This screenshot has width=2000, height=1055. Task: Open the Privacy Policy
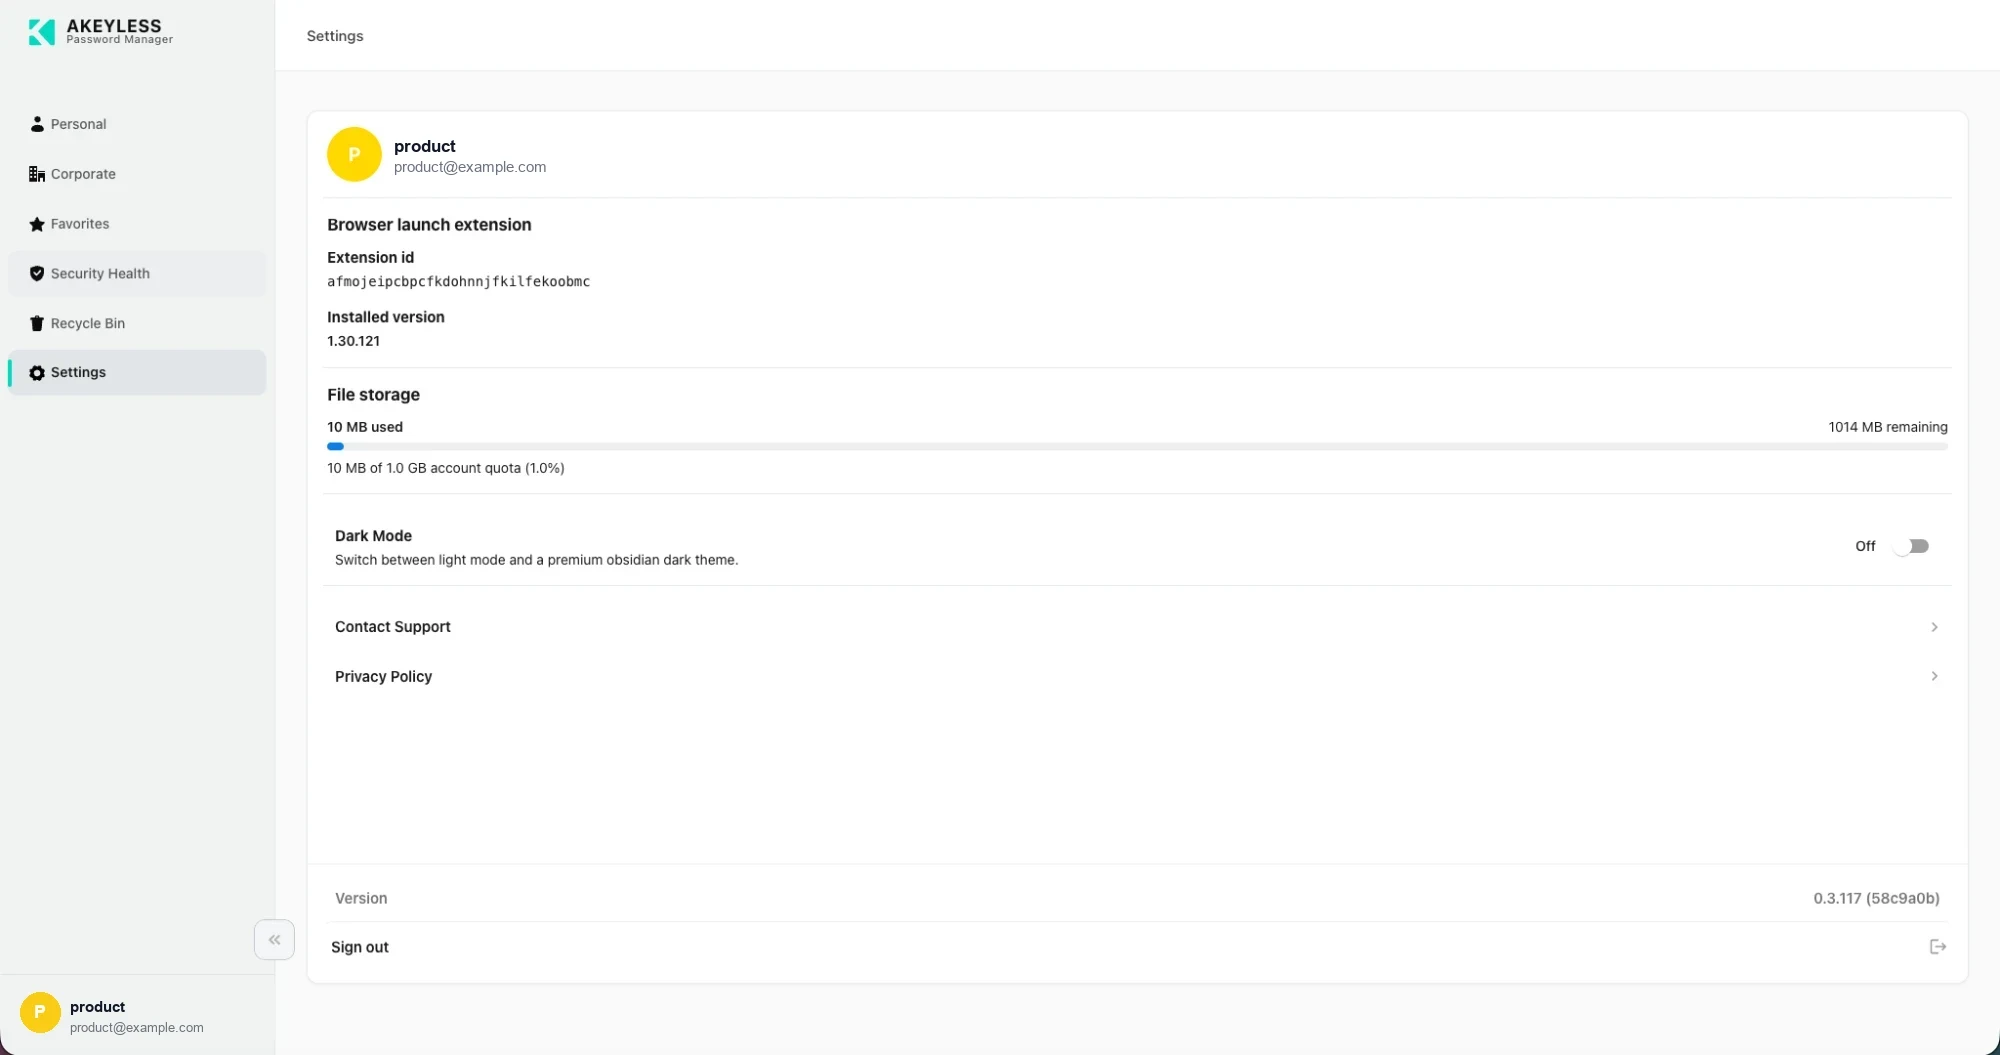coord(1138,676)
